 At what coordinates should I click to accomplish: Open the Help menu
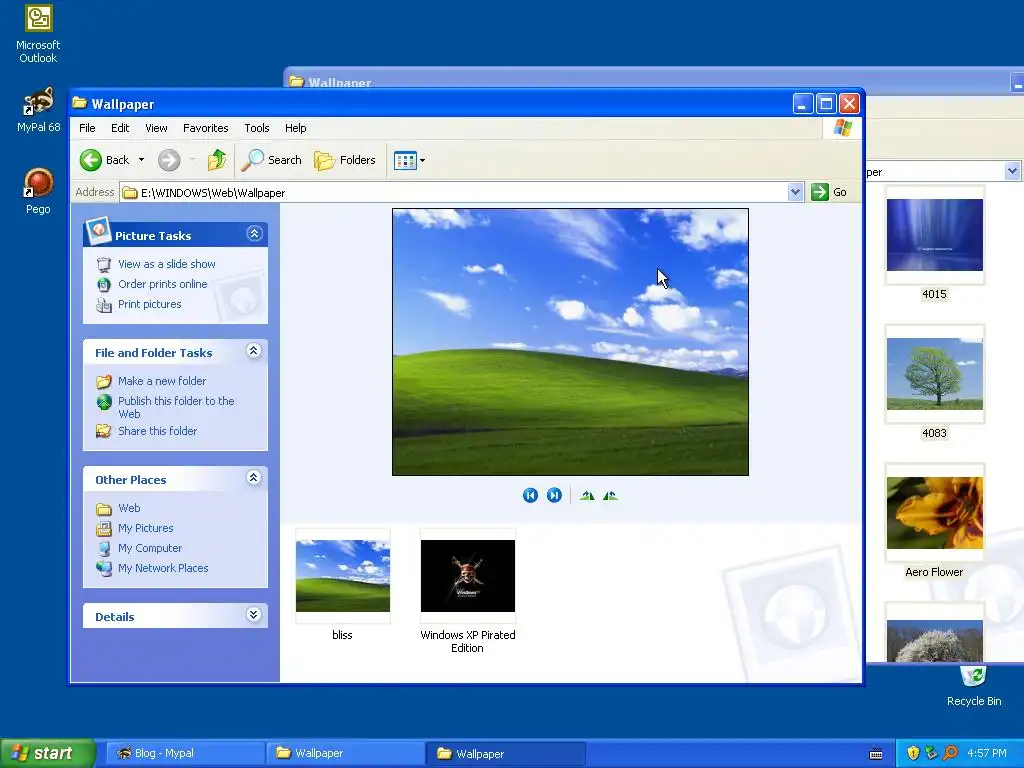pos(295,128)
